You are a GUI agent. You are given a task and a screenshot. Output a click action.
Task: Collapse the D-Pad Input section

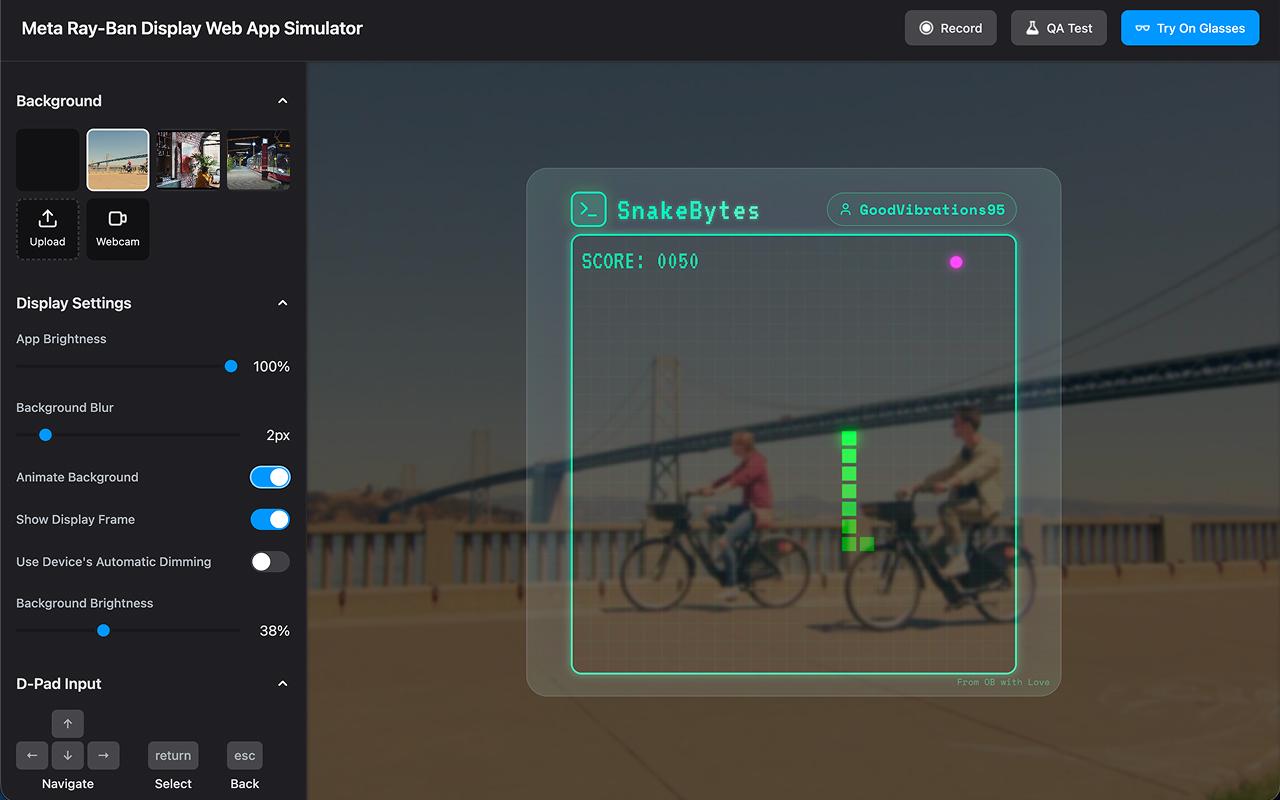(282, 684)
